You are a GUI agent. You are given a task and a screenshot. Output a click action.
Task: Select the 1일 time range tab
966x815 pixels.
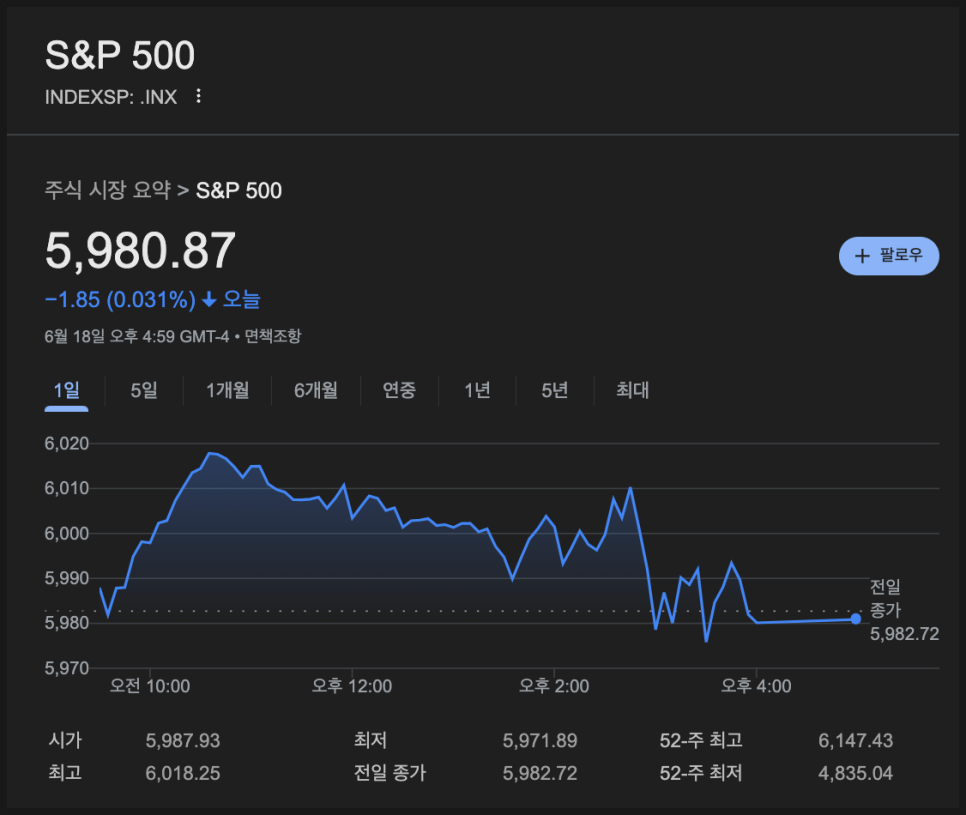[x=67, y=391]
